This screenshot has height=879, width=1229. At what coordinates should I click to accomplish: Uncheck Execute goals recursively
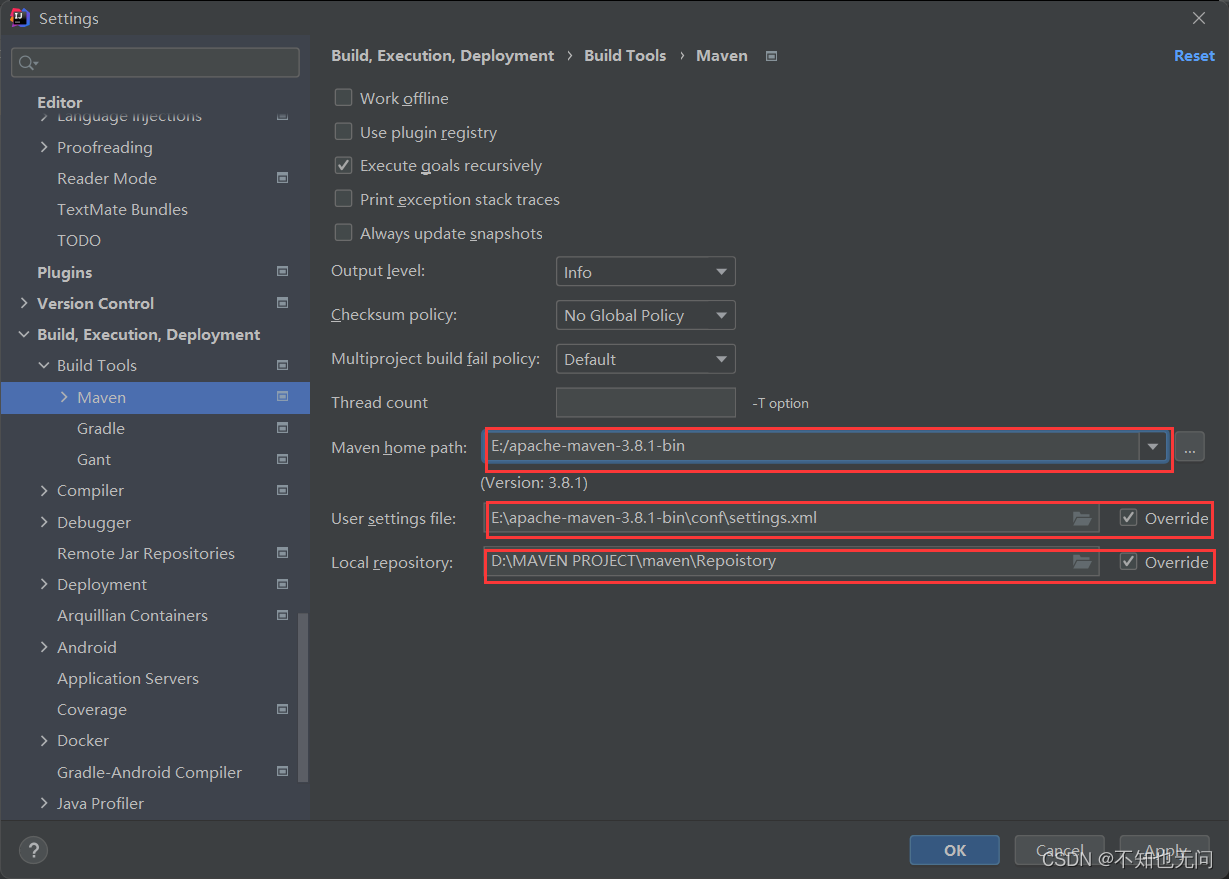click(343, 165)
